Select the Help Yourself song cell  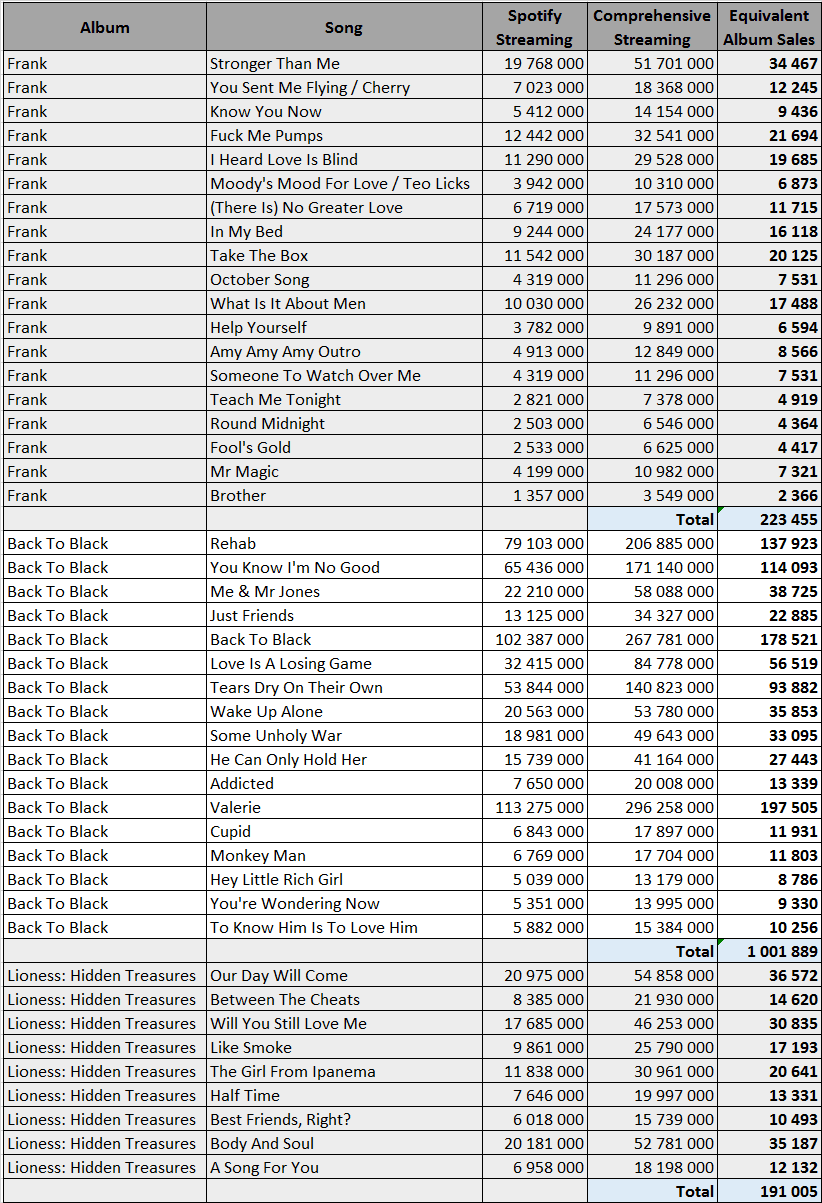[x=344, y=327]
